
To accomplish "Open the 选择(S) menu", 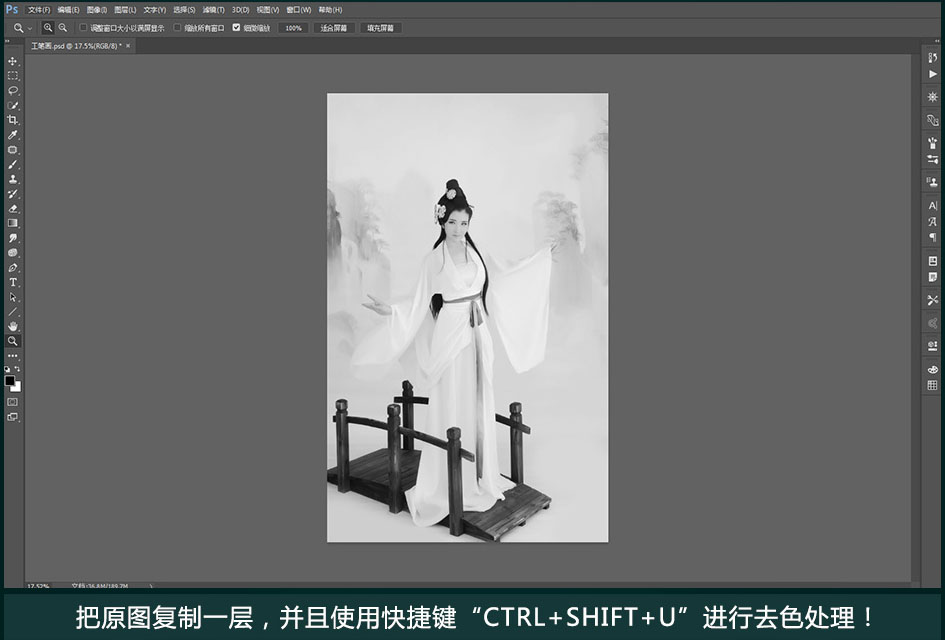I will 184,10.
